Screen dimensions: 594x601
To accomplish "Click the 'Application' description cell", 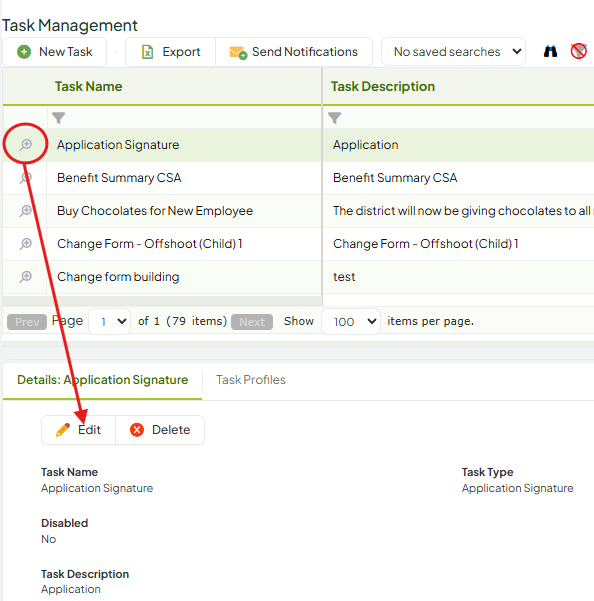I will coord(458,145).
